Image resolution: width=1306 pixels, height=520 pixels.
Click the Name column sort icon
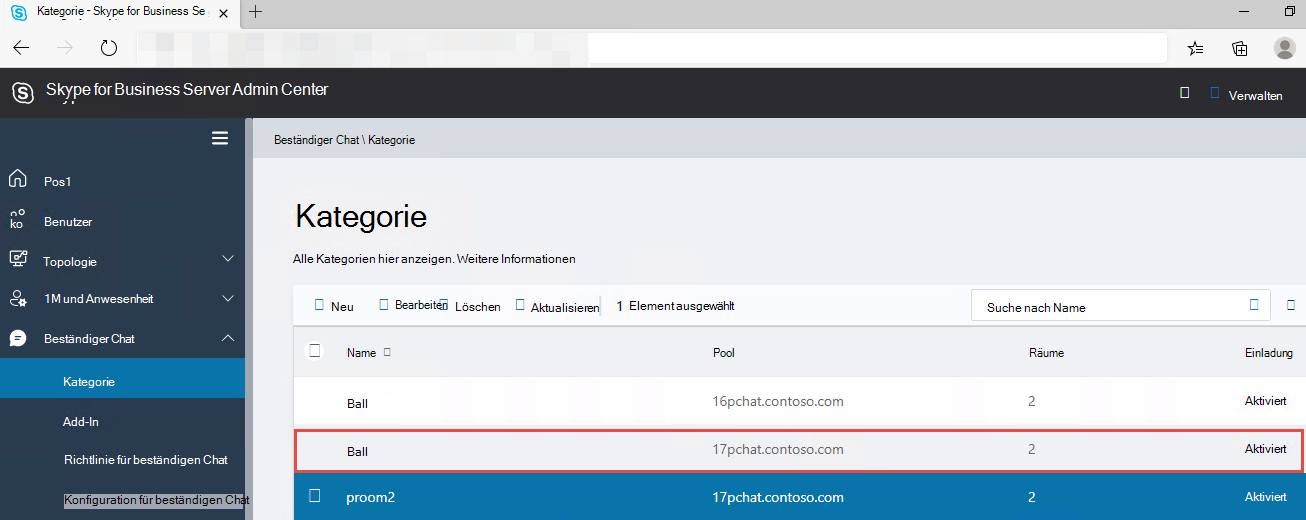coord(387,352)
